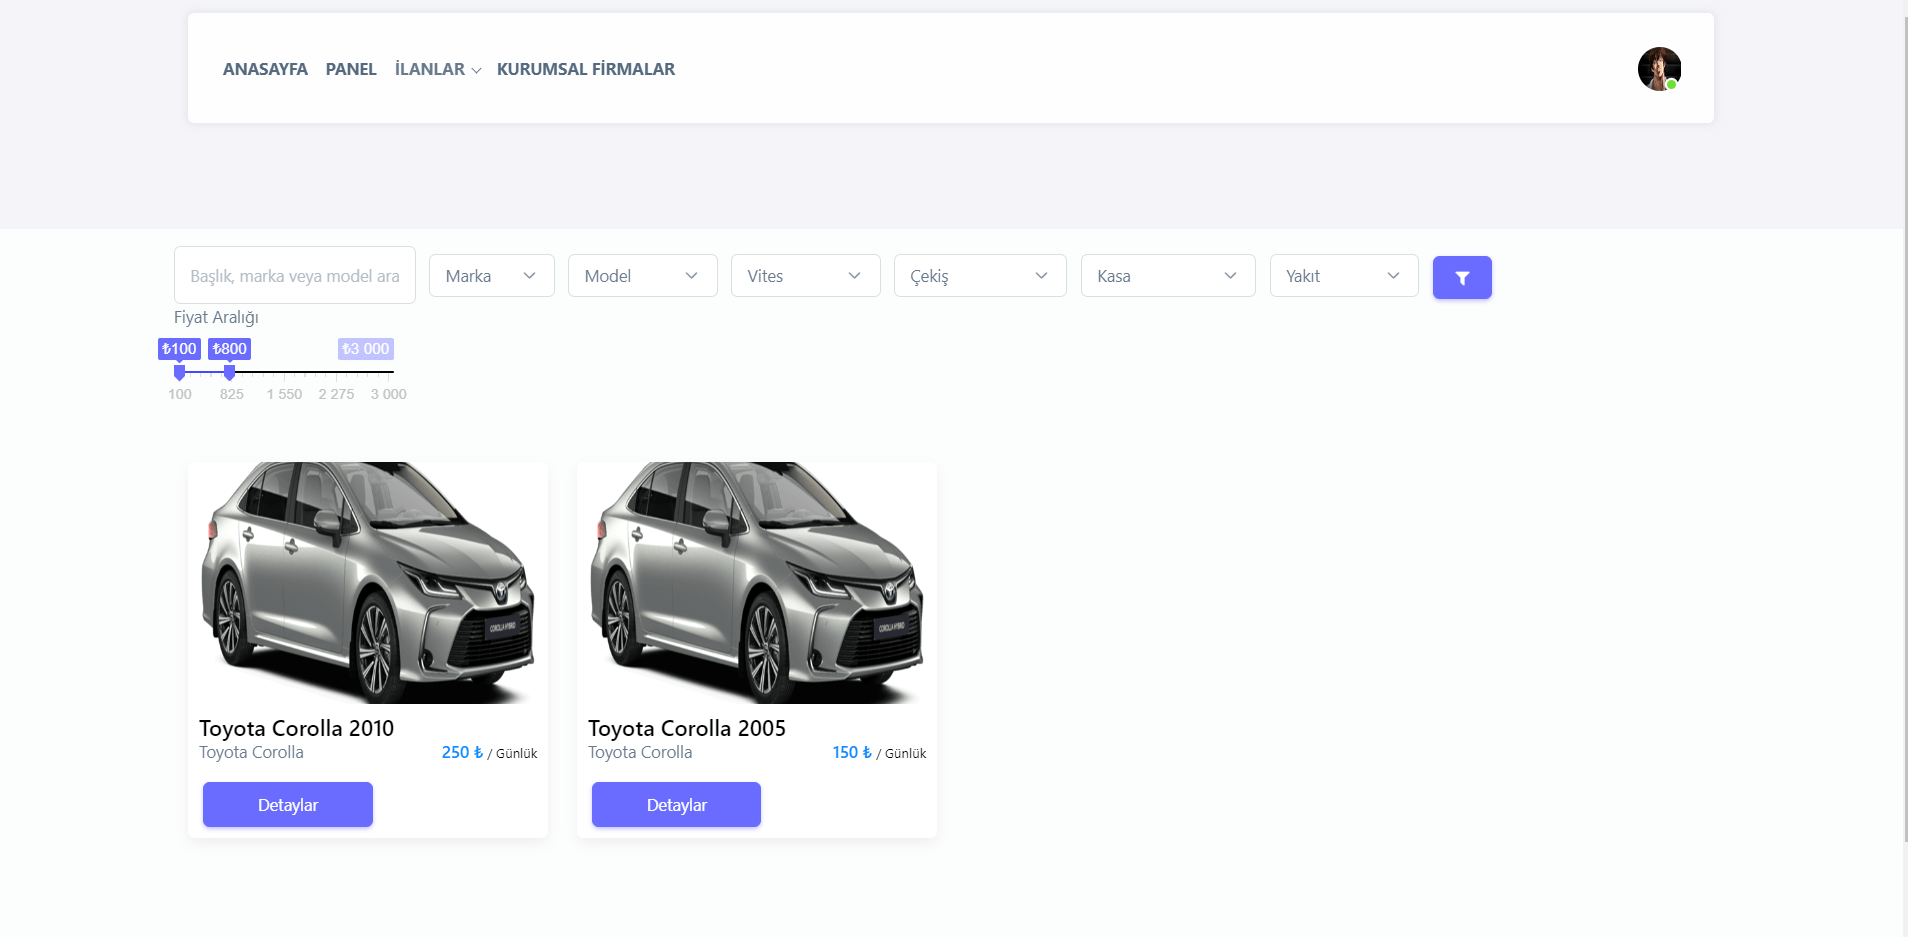Select PANEL in the navigation bar
Viewport: 1908px width, 937px height.
[350, 69]
